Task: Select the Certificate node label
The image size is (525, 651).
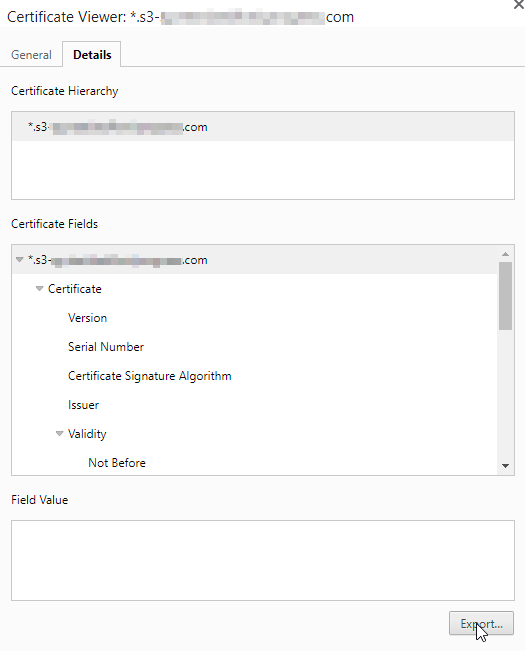Action: click(75, 289)
